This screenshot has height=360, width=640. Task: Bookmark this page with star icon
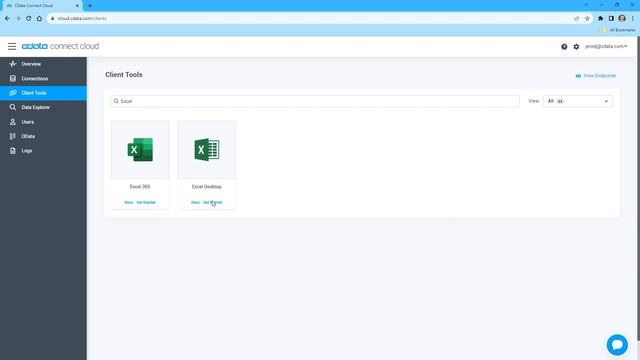[587, 18]
